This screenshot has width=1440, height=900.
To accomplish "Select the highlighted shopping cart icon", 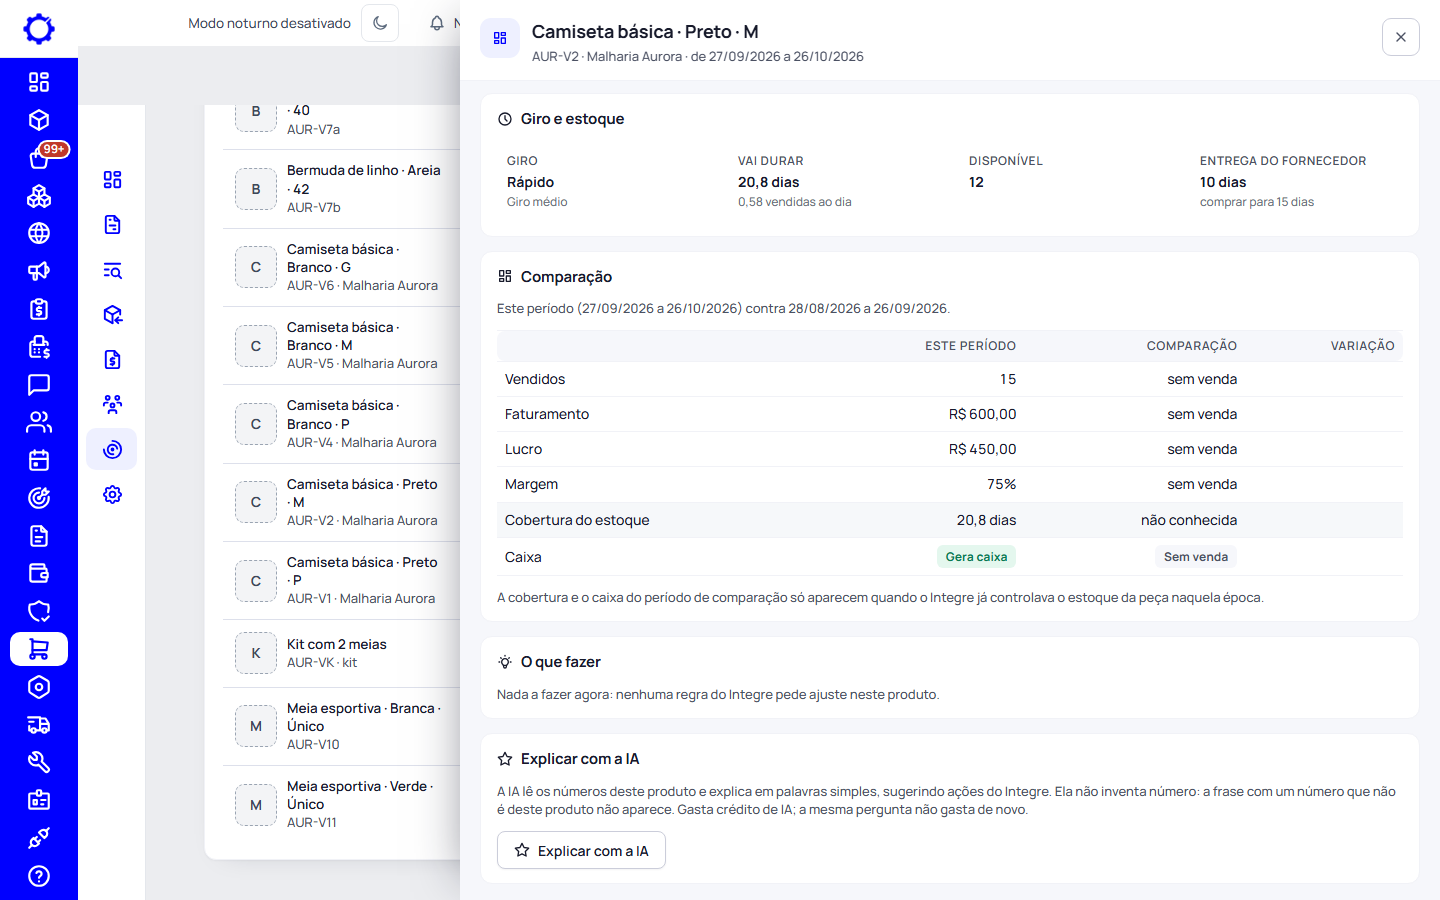I will point(39,649).
